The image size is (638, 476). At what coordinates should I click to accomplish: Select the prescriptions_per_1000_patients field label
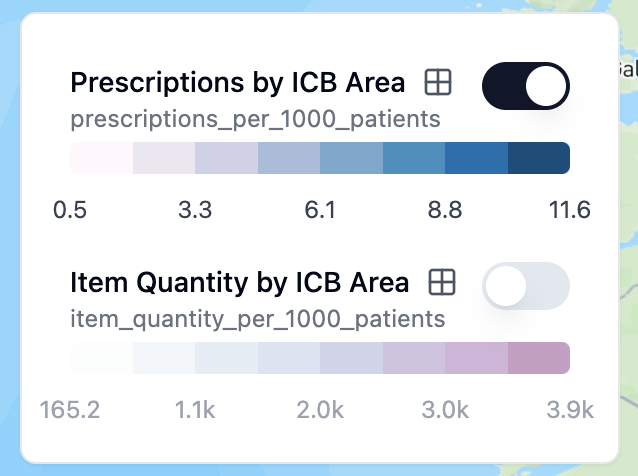255,120
